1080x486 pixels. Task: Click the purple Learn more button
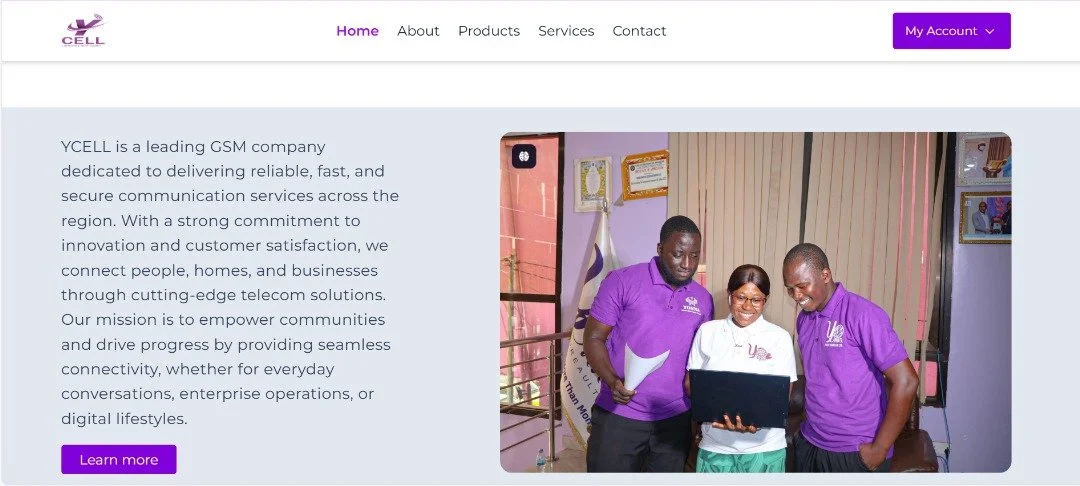[x=118, y=459]
